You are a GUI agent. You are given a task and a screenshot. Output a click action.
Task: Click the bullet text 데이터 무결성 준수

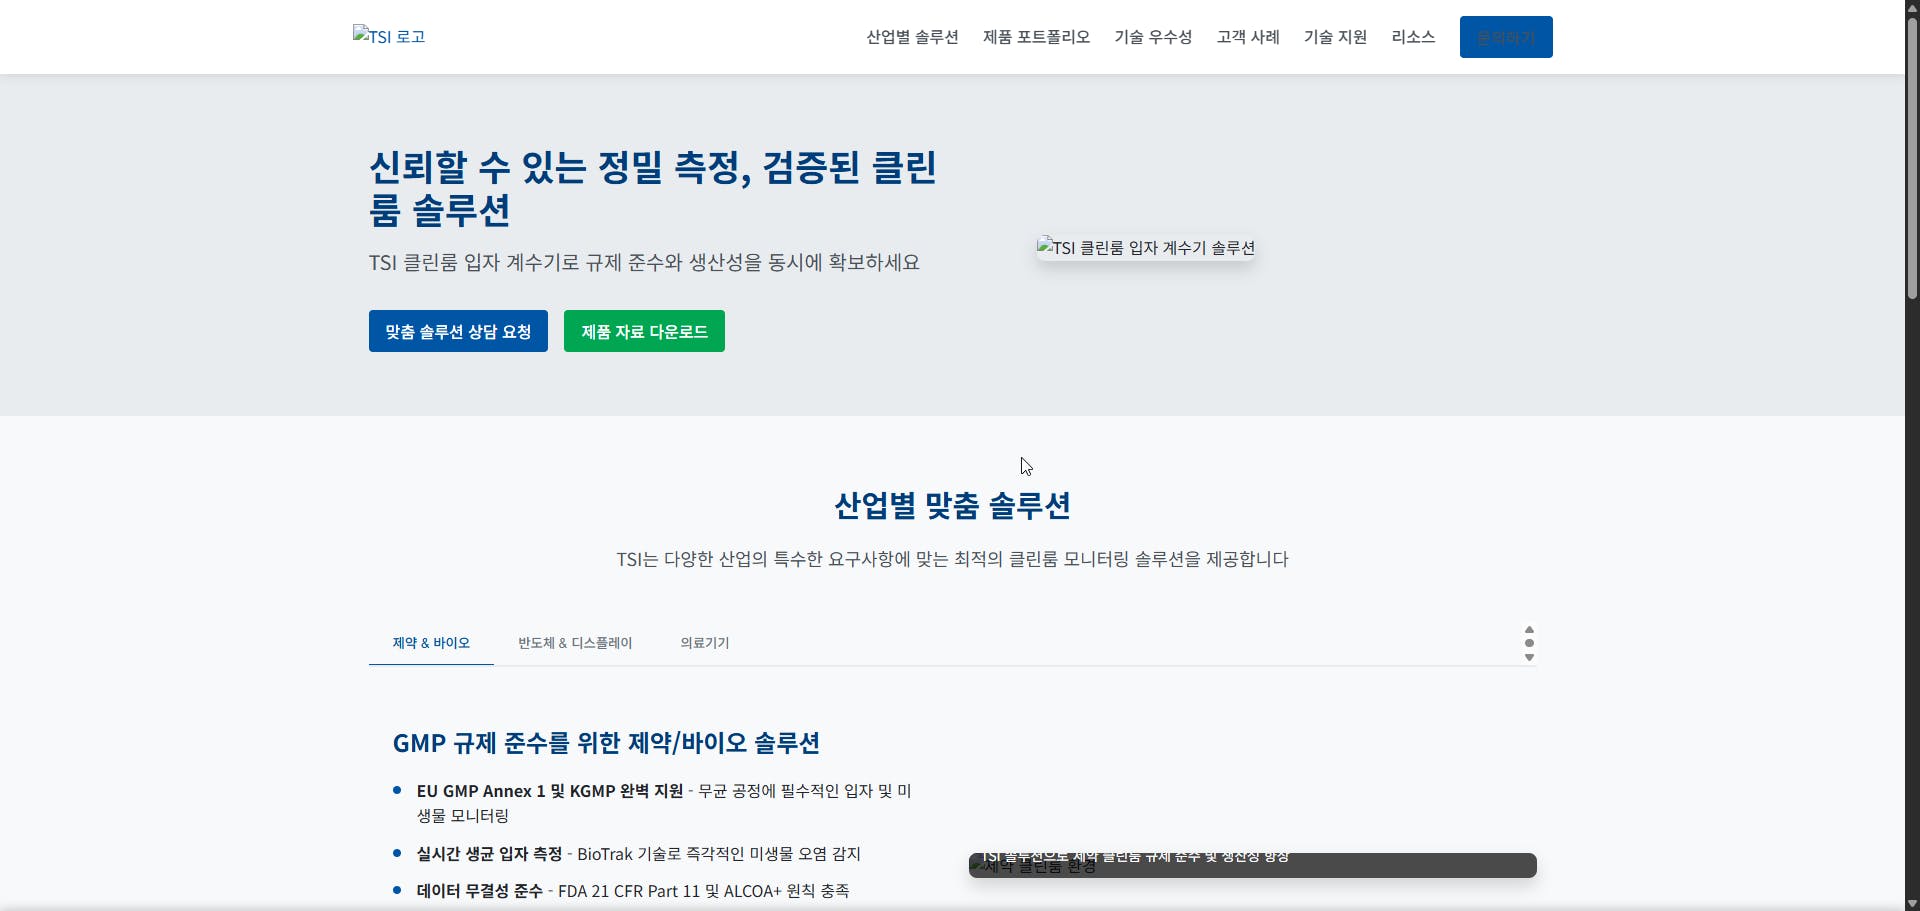coord(480,891)
